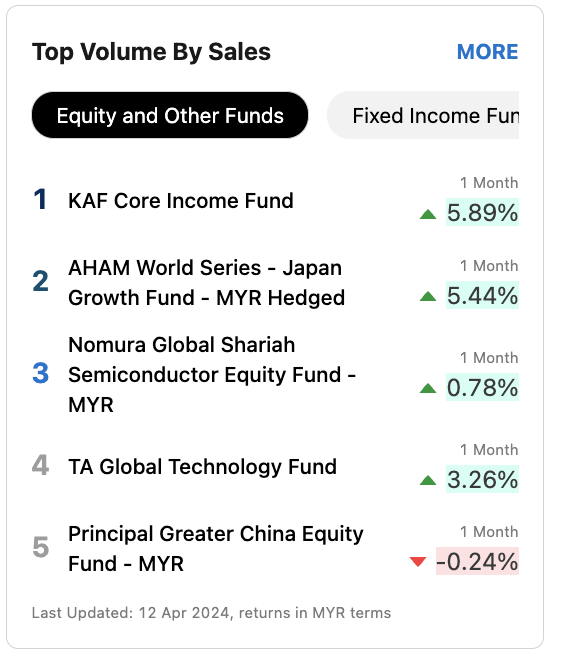Click the -0.24% return value
This screenshot has width=572, height=660.
[x=477, y=561]
